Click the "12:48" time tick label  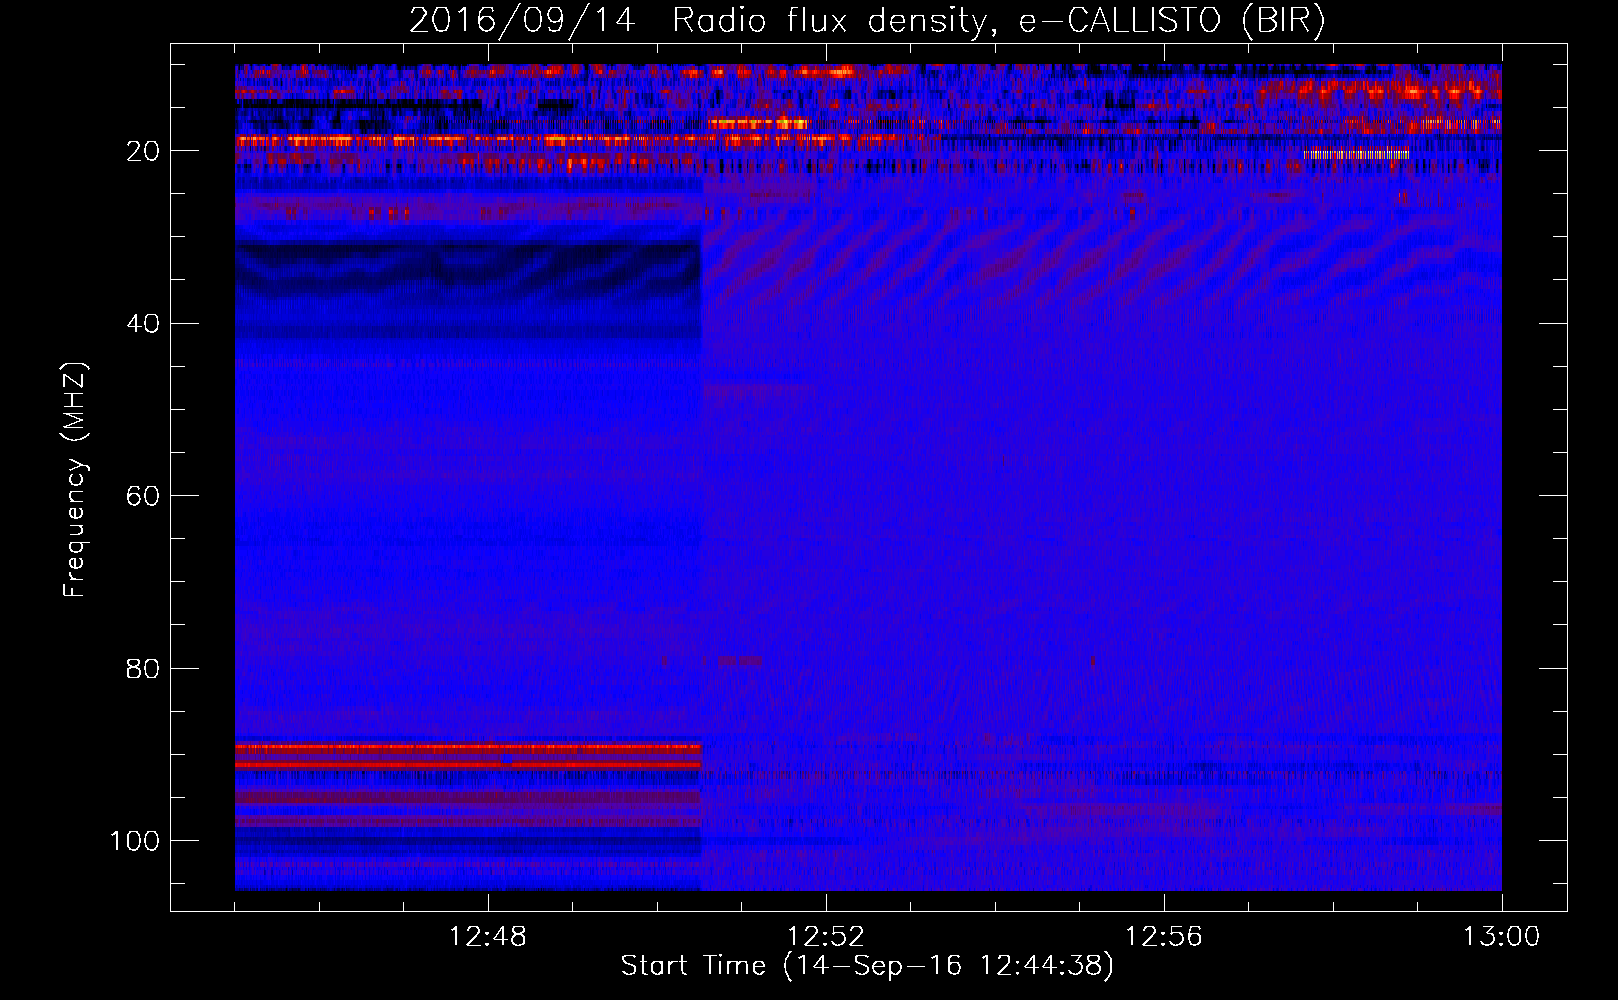click(488, 937)
